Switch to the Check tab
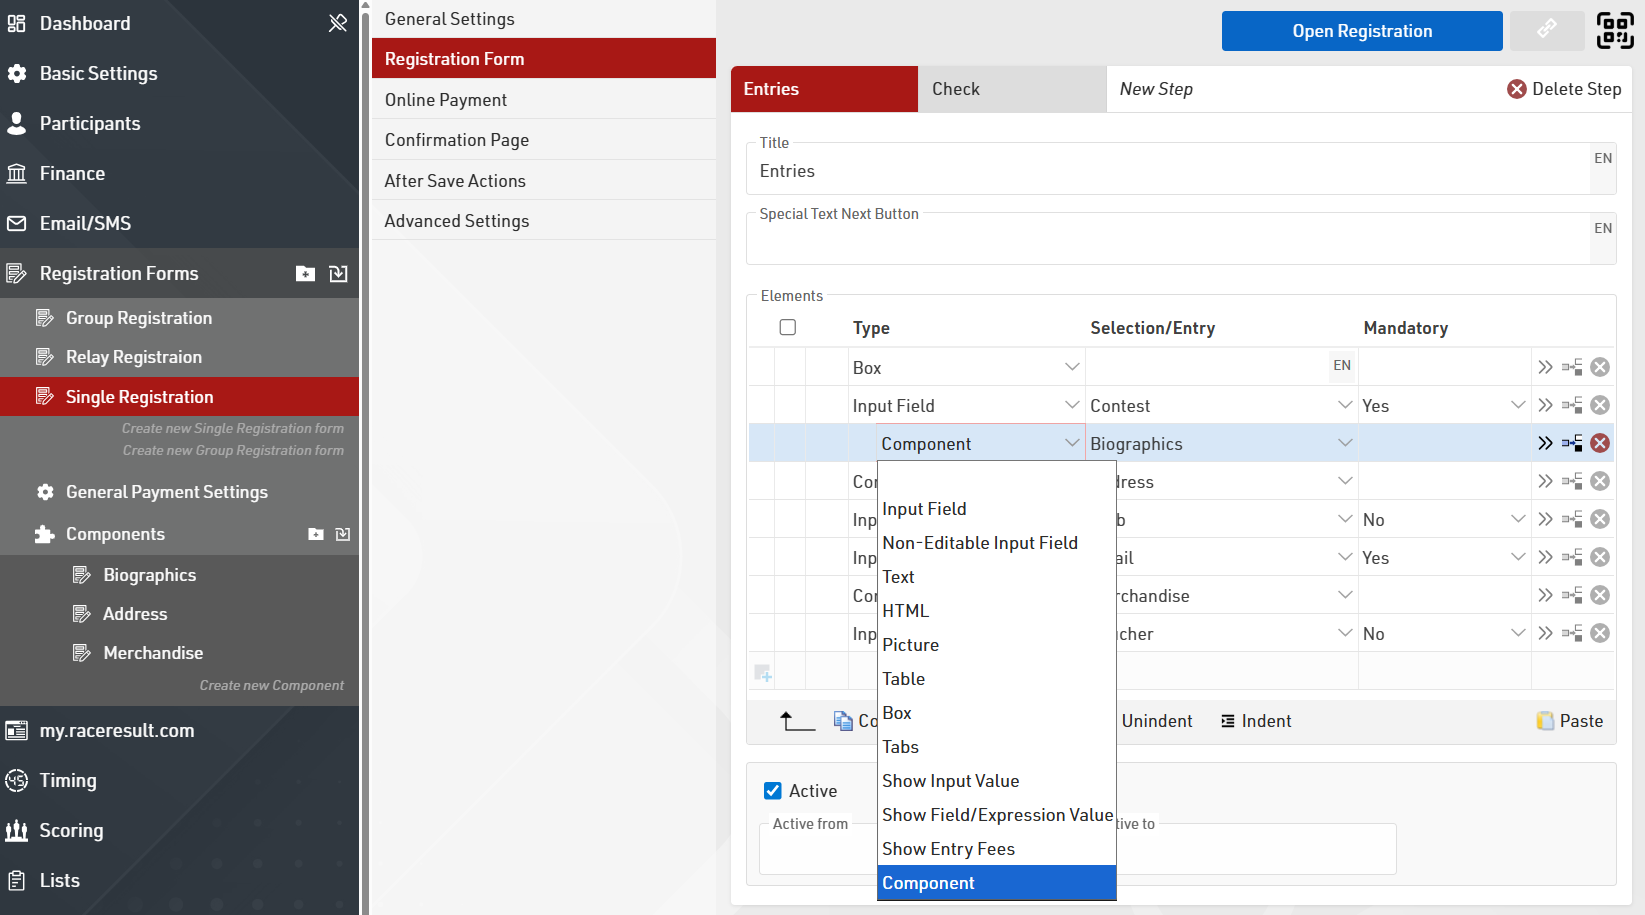Image resolution: width=1645 pixels, height=915 pixels. coord(1011,89)
